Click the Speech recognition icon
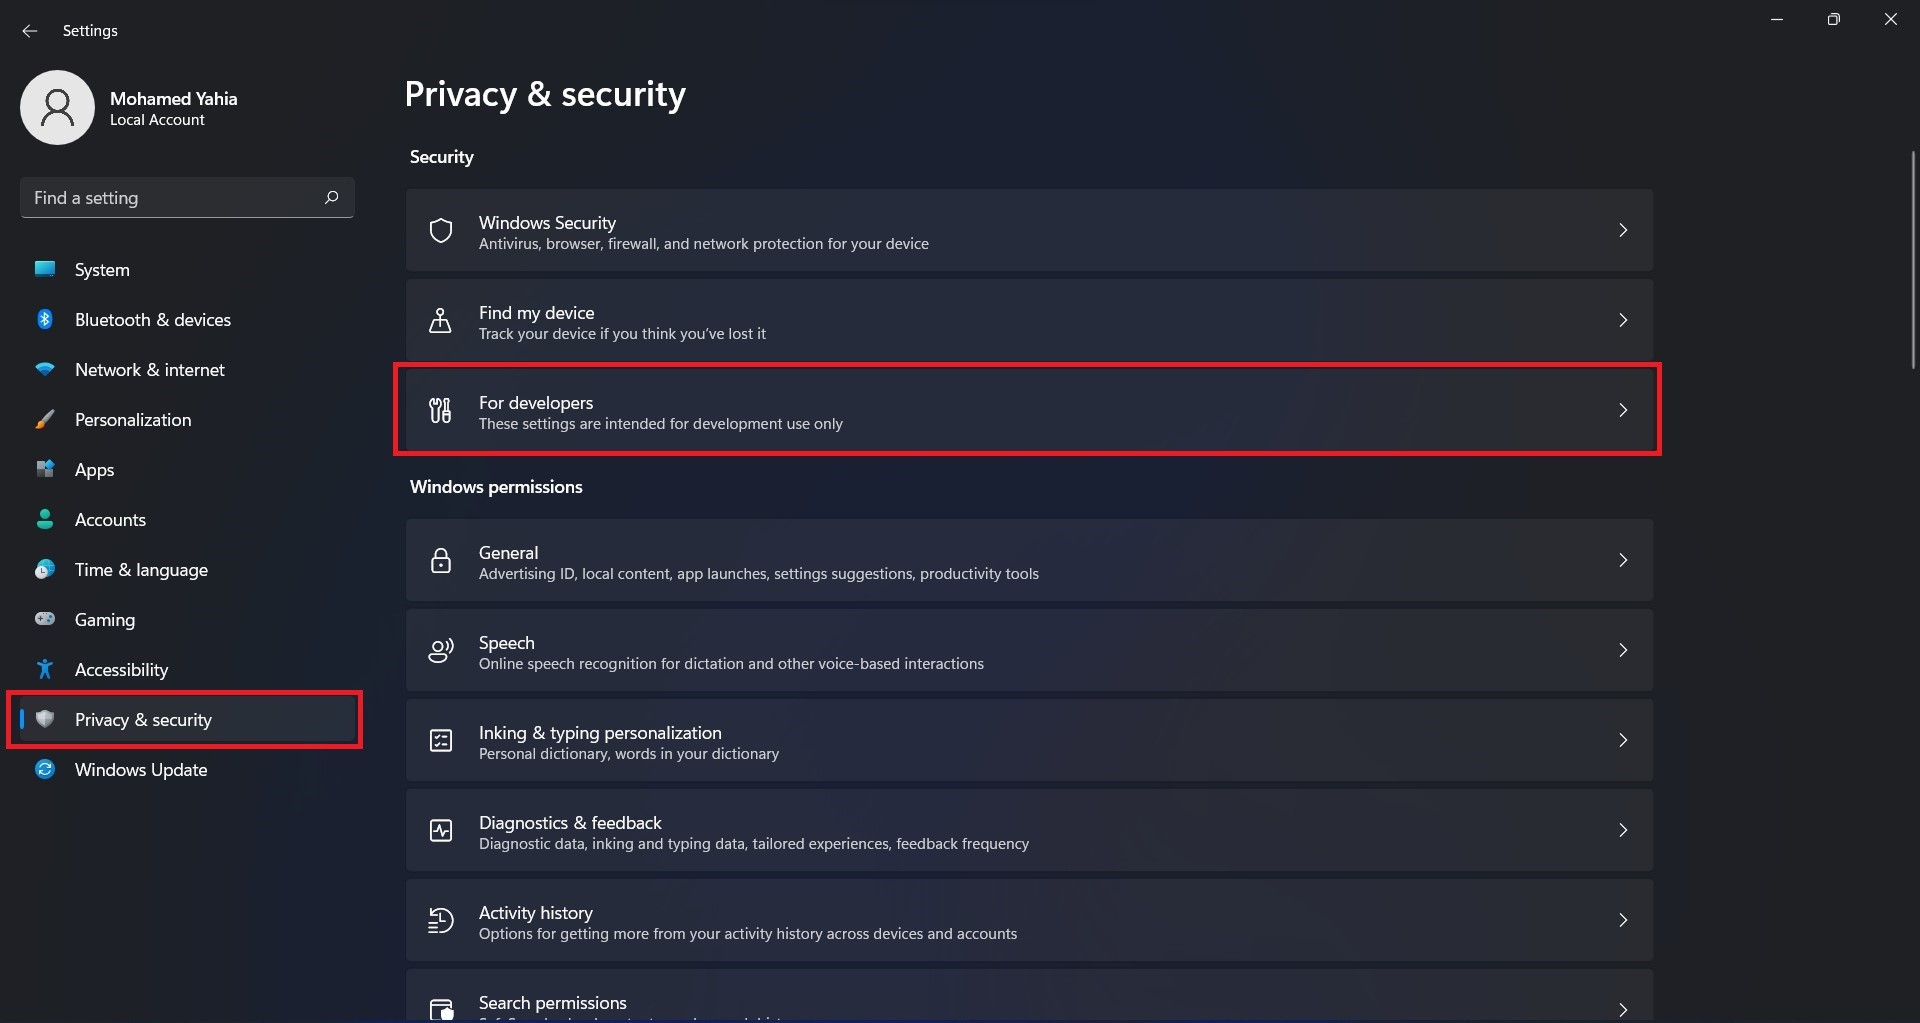This screenshot has height=1023, width=1920. (440, 651)
